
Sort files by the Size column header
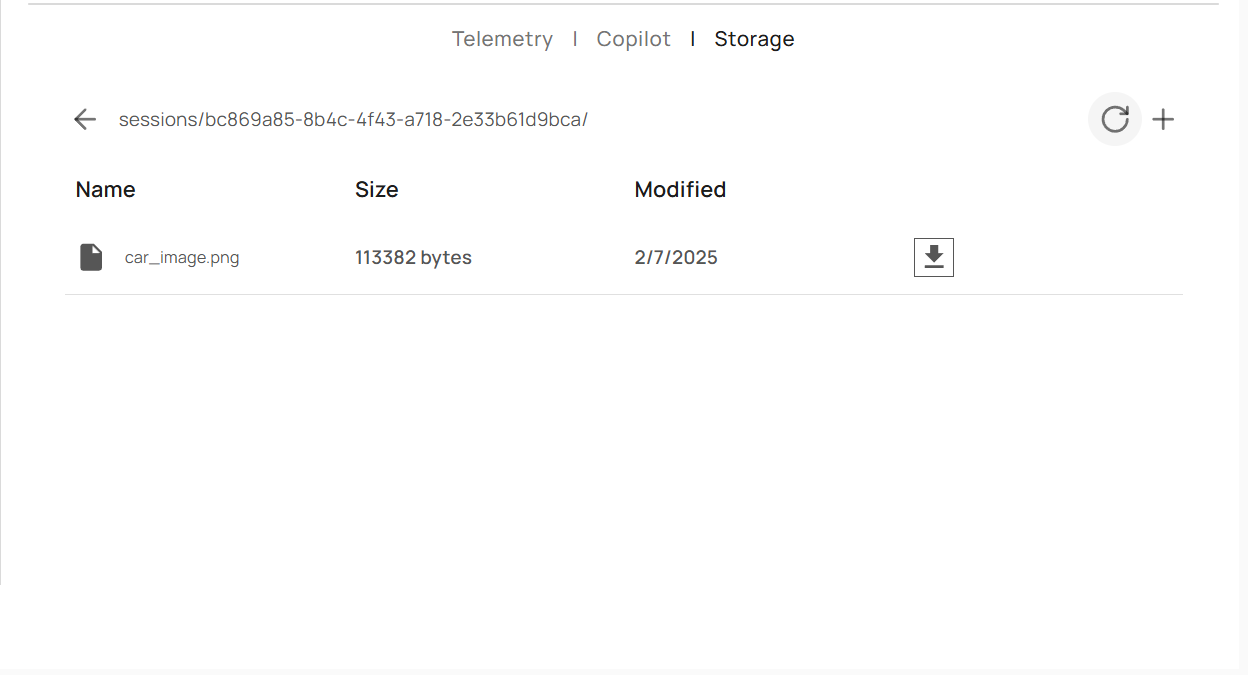click(x=377, y=189)
